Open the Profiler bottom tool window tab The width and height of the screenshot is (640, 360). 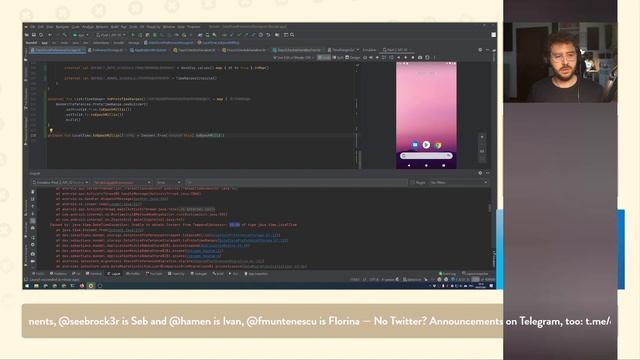pyautogui.click(x=133, y=274)
